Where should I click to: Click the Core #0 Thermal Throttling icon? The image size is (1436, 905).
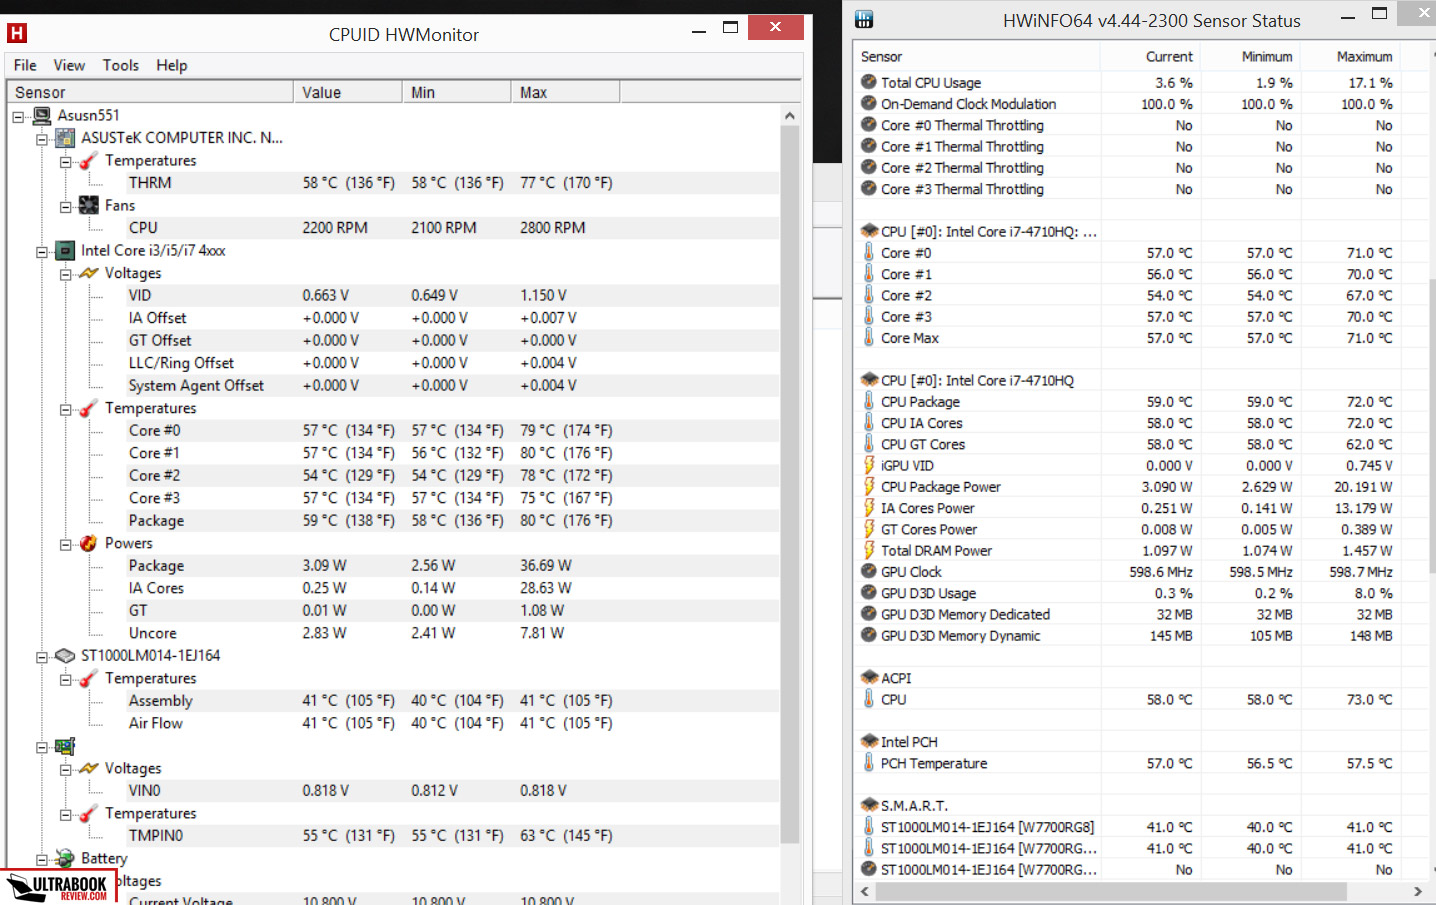869,125
